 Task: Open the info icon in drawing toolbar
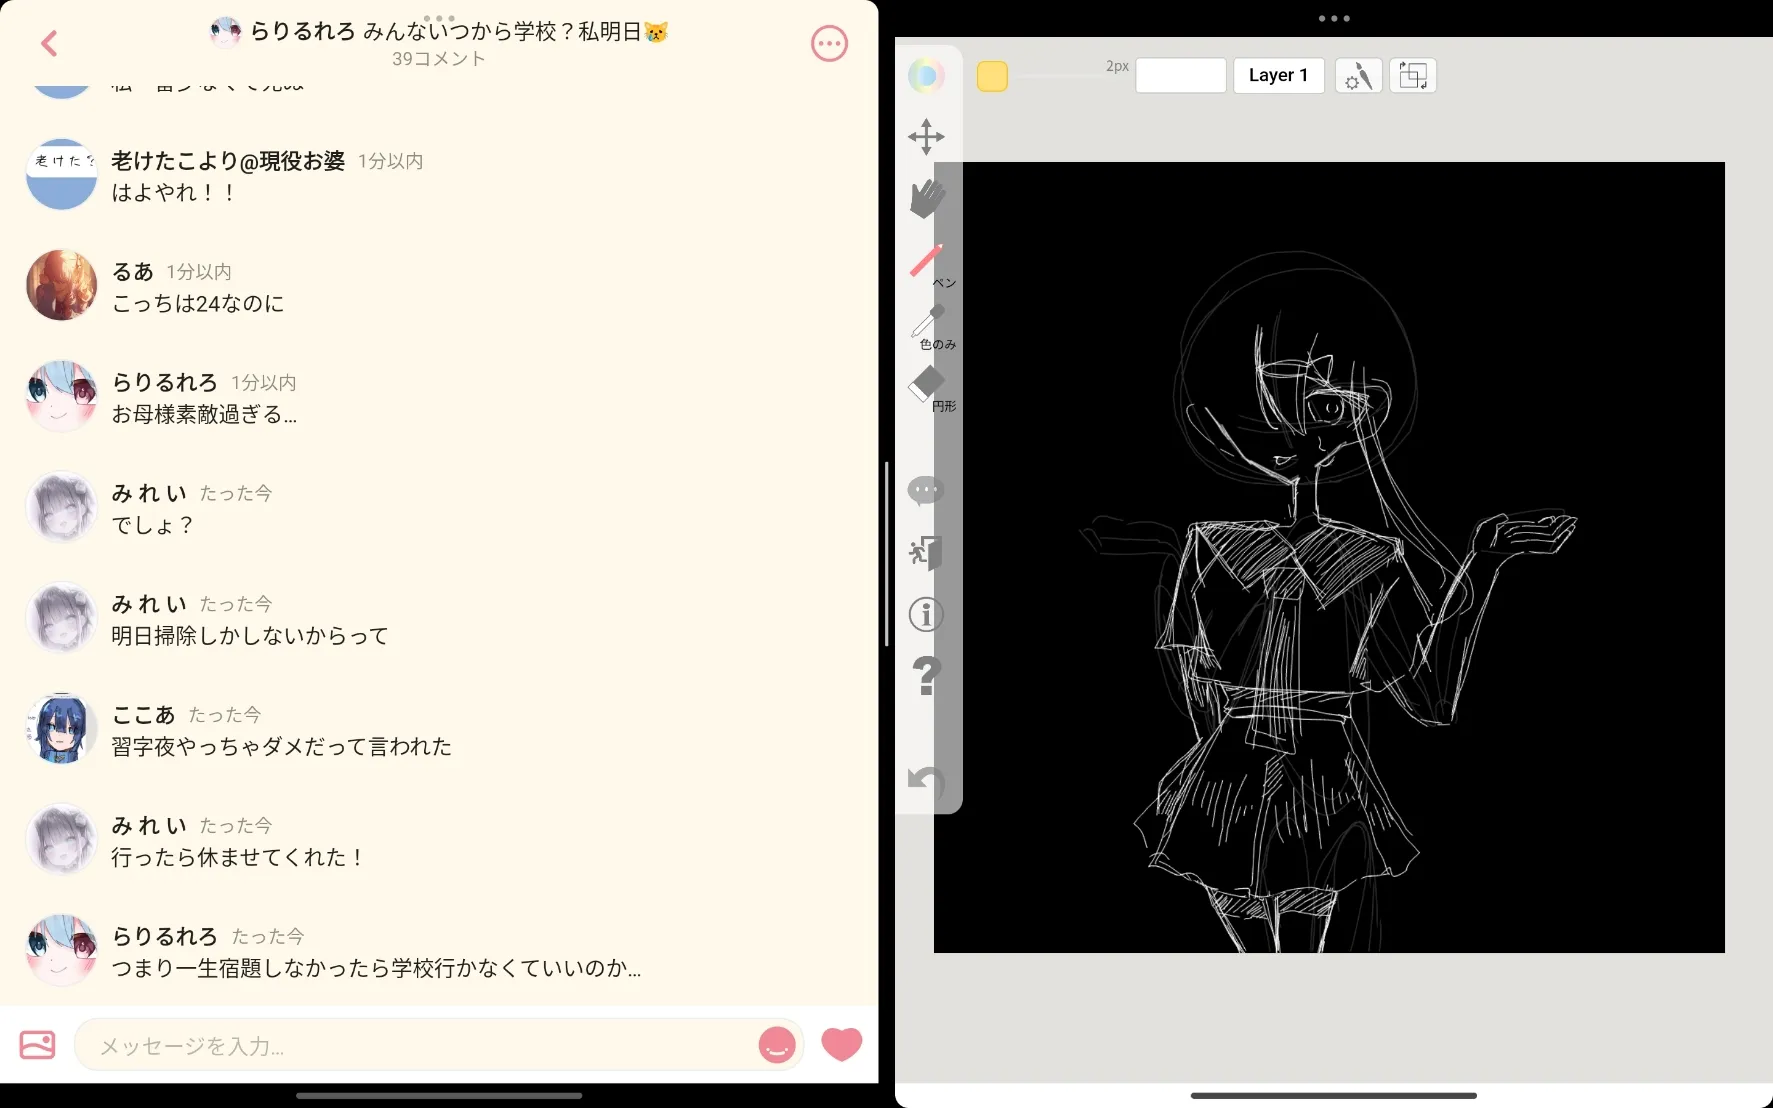(926, 614)
